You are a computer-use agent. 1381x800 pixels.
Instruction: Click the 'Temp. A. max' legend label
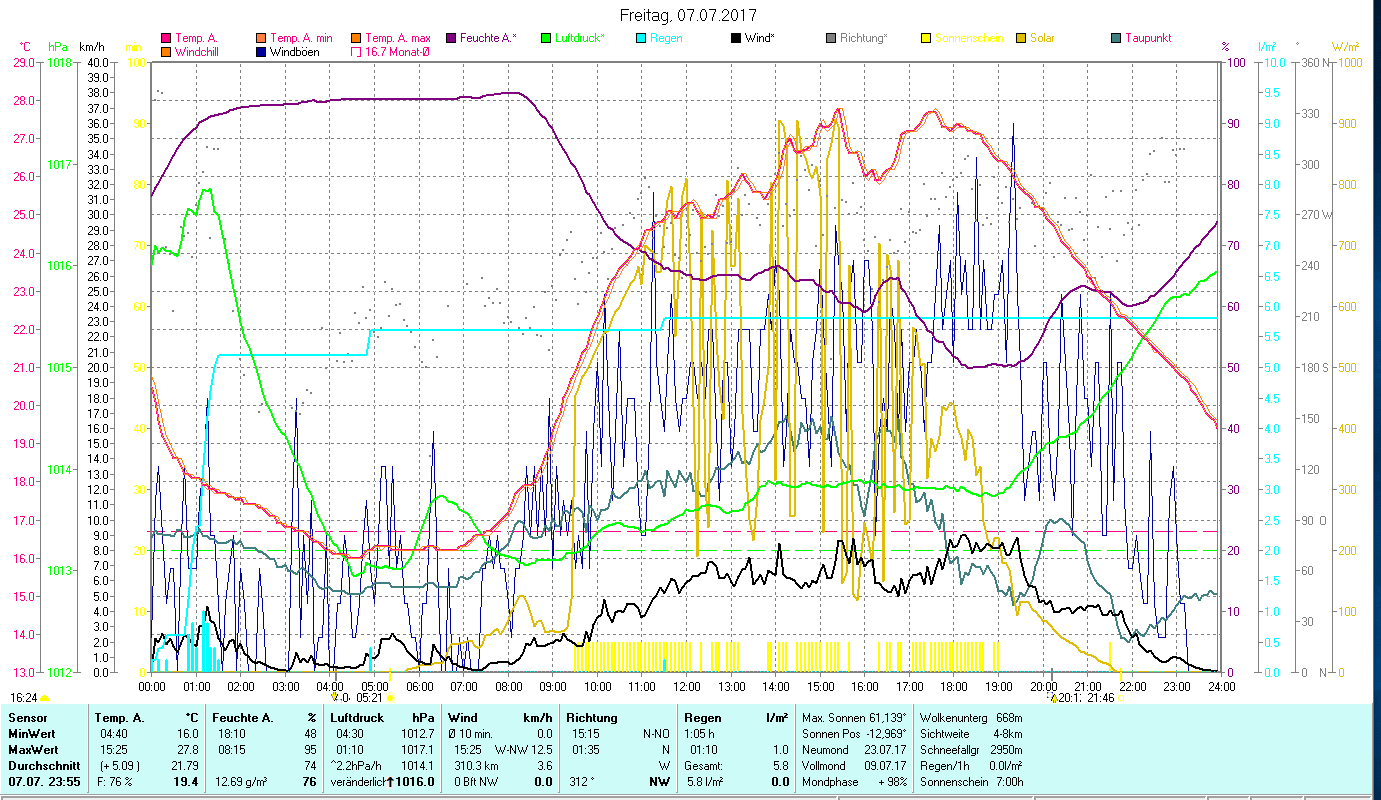pyautogui.click(x=398, y=39)
